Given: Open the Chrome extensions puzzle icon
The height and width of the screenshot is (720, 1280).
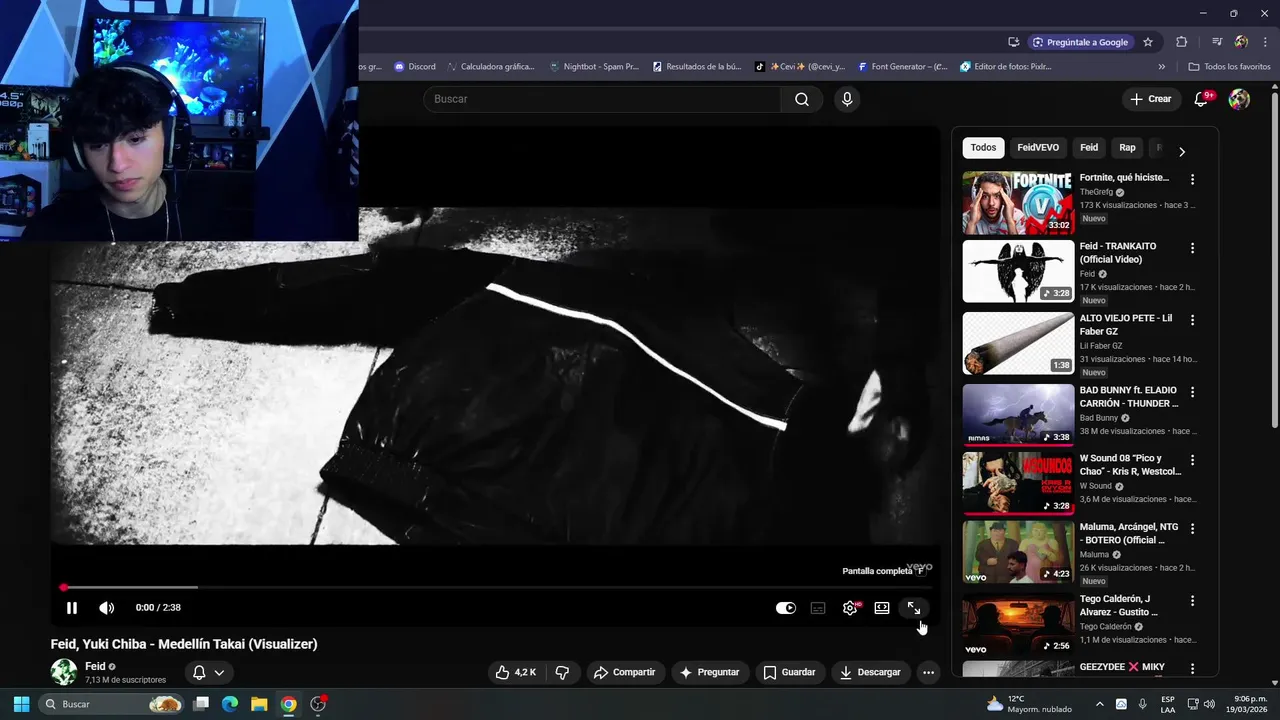Looking at the screenshot, I should [x=1181, y=42].
